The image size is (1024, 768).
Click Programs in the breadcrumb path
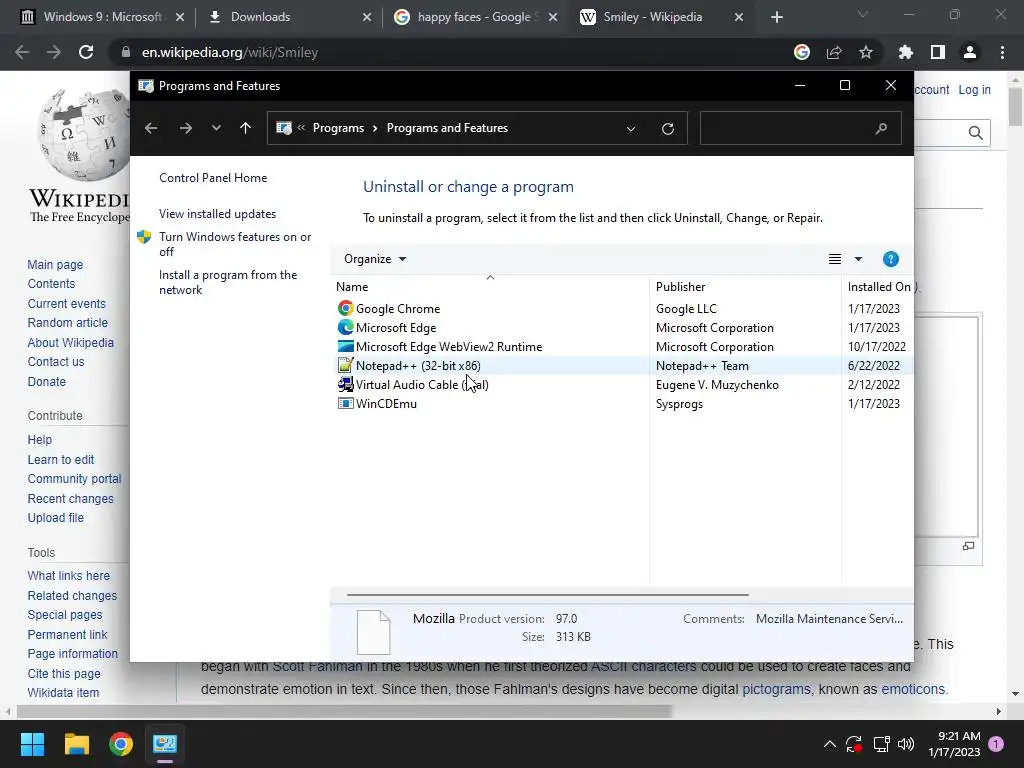pyautogui.click(x=338, y=128)
